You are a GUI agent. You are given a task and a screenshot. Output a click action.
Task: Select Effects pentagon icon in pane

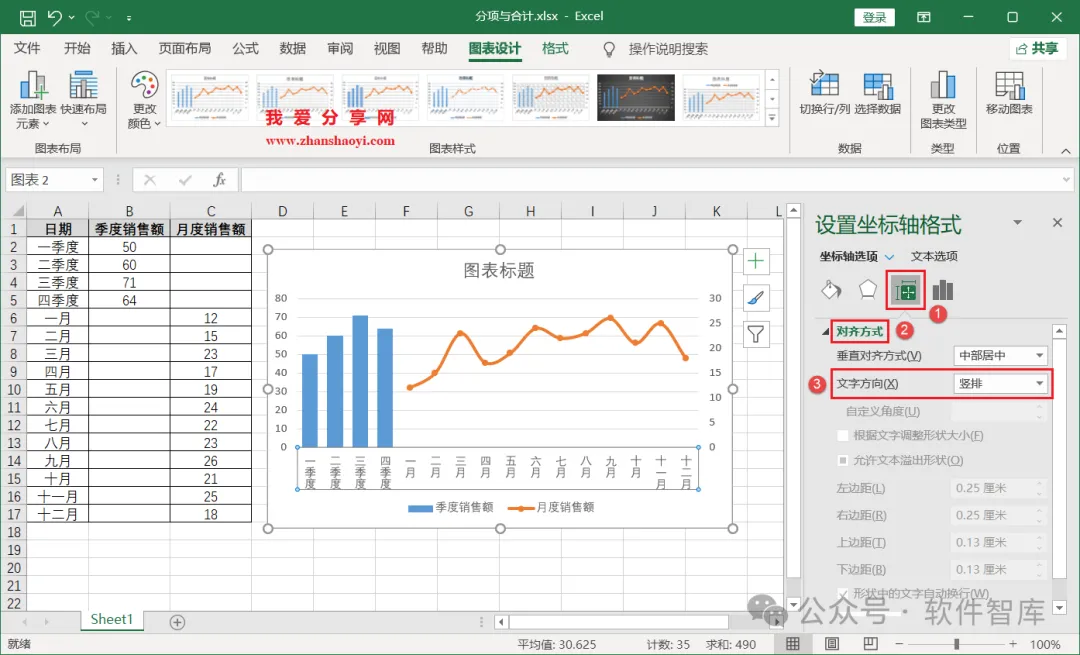click(868, 290)
